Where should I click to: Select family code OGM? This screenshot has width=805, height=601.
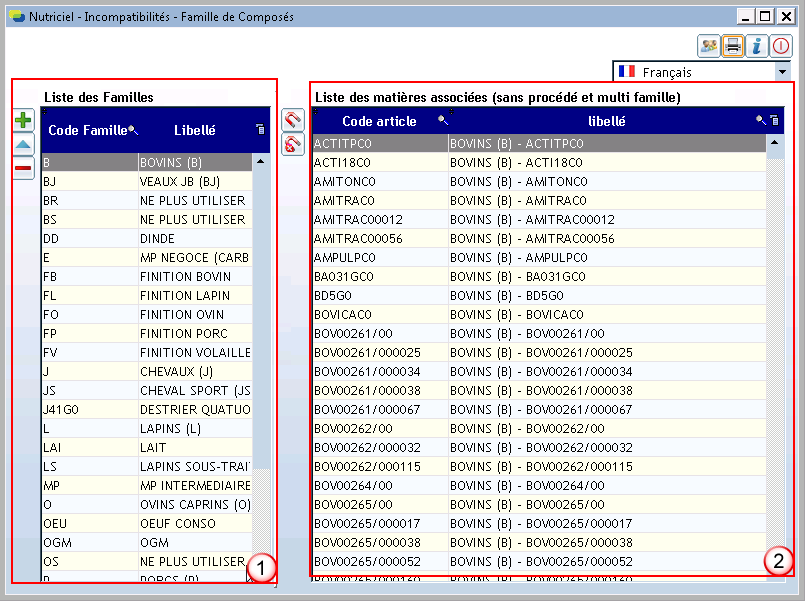(58, 542)
